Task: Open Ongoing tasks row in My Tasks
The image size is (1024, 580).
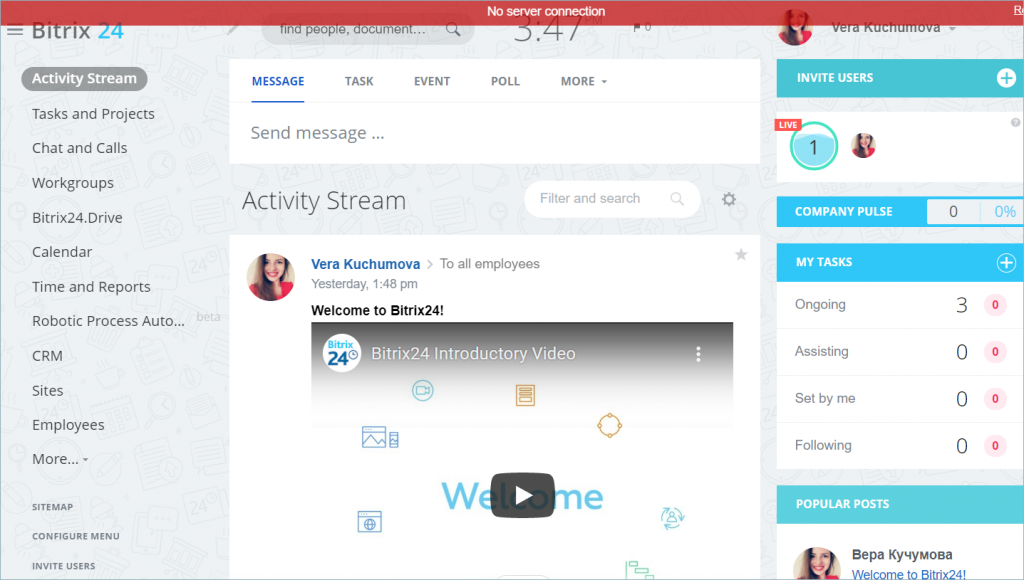Action: (900, 305)
